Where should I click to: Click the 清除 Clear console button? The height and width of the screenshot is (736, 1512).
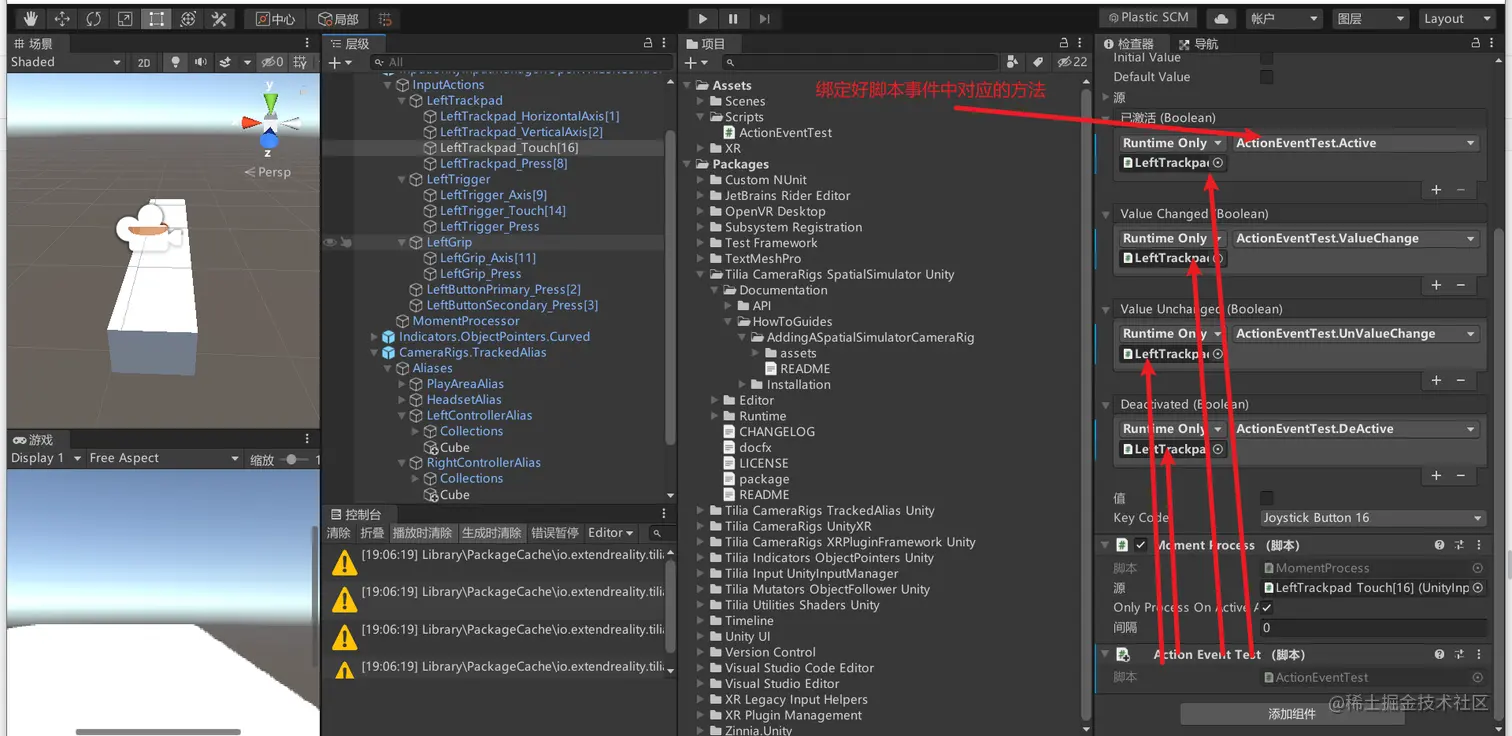click(339, 533)
